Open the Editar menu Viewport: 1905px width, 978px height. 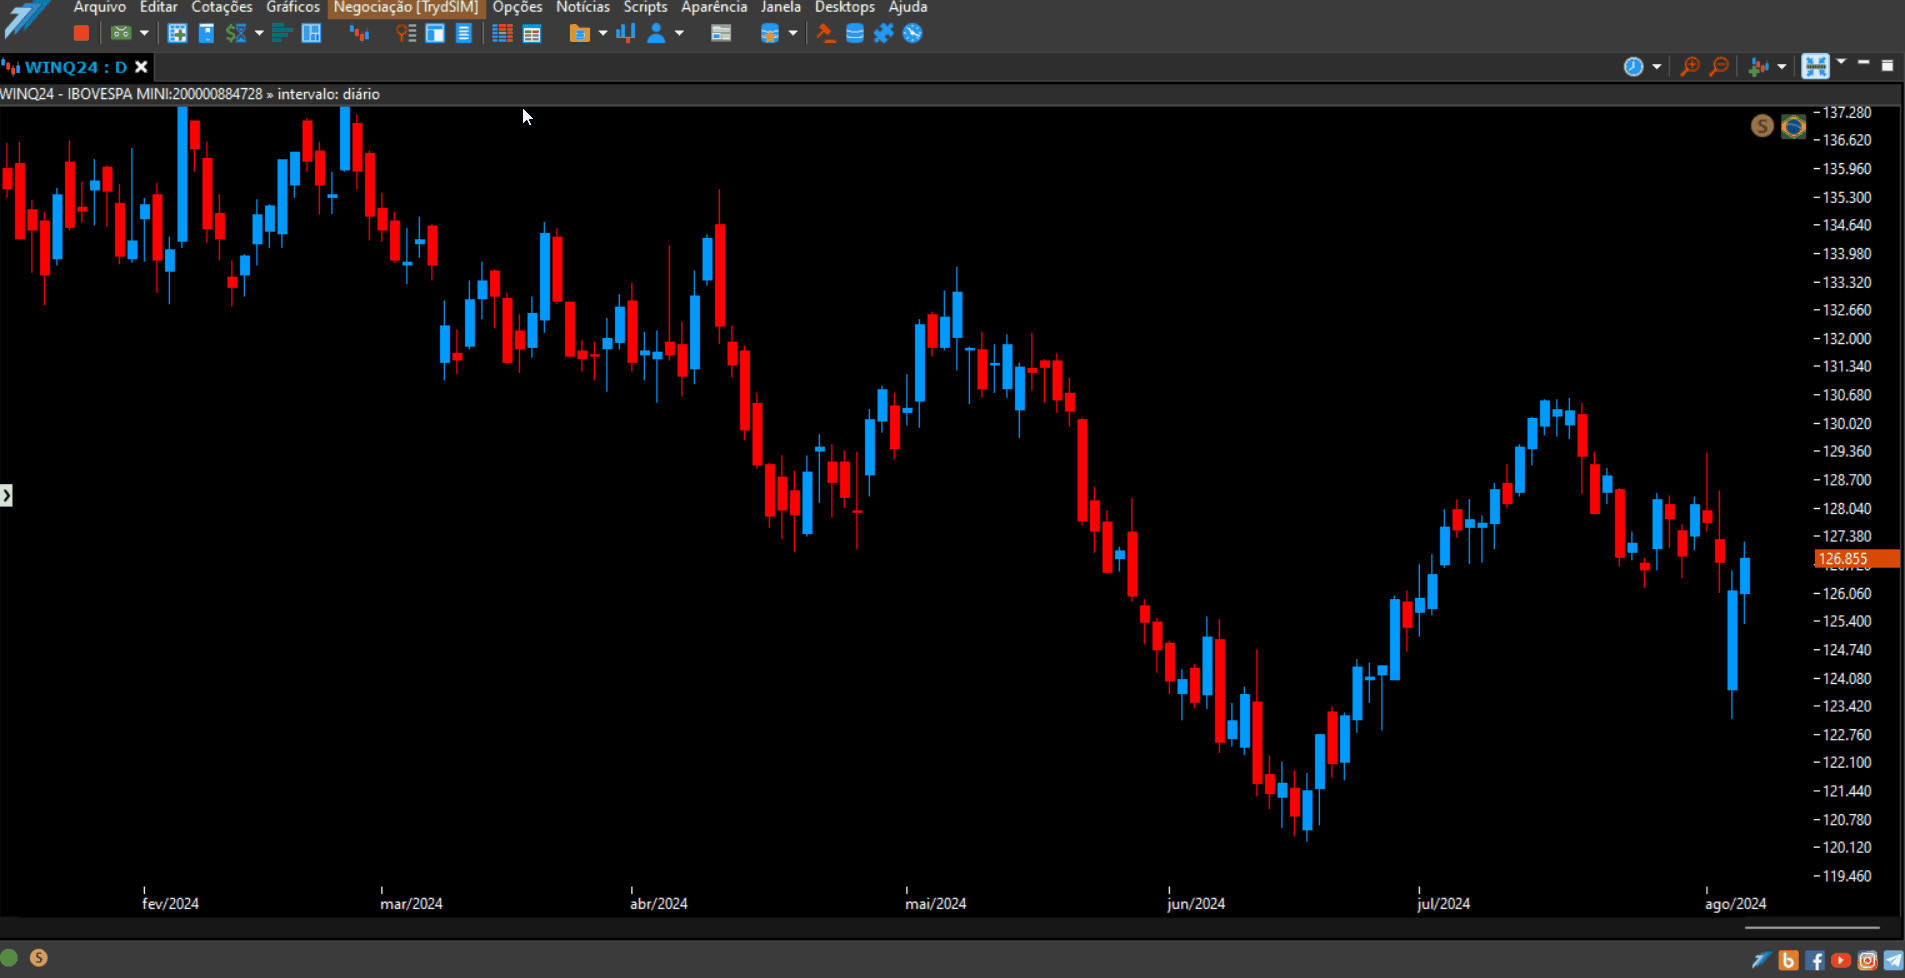click(x=158, y=7)
